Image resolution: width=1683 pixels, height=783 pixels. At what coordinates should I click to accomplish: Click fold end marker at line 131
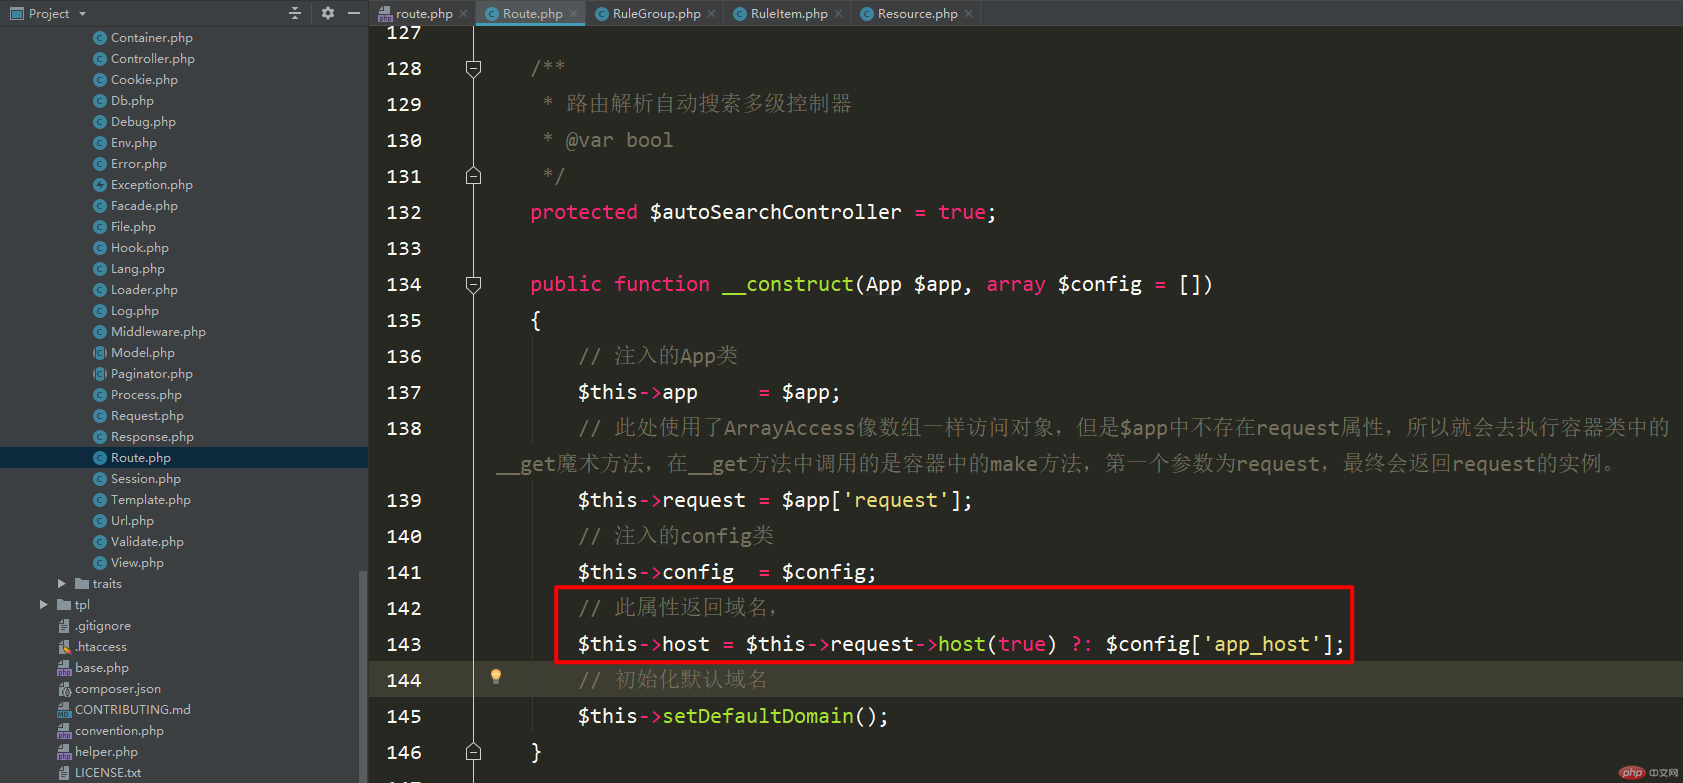(x=474, y=176)
